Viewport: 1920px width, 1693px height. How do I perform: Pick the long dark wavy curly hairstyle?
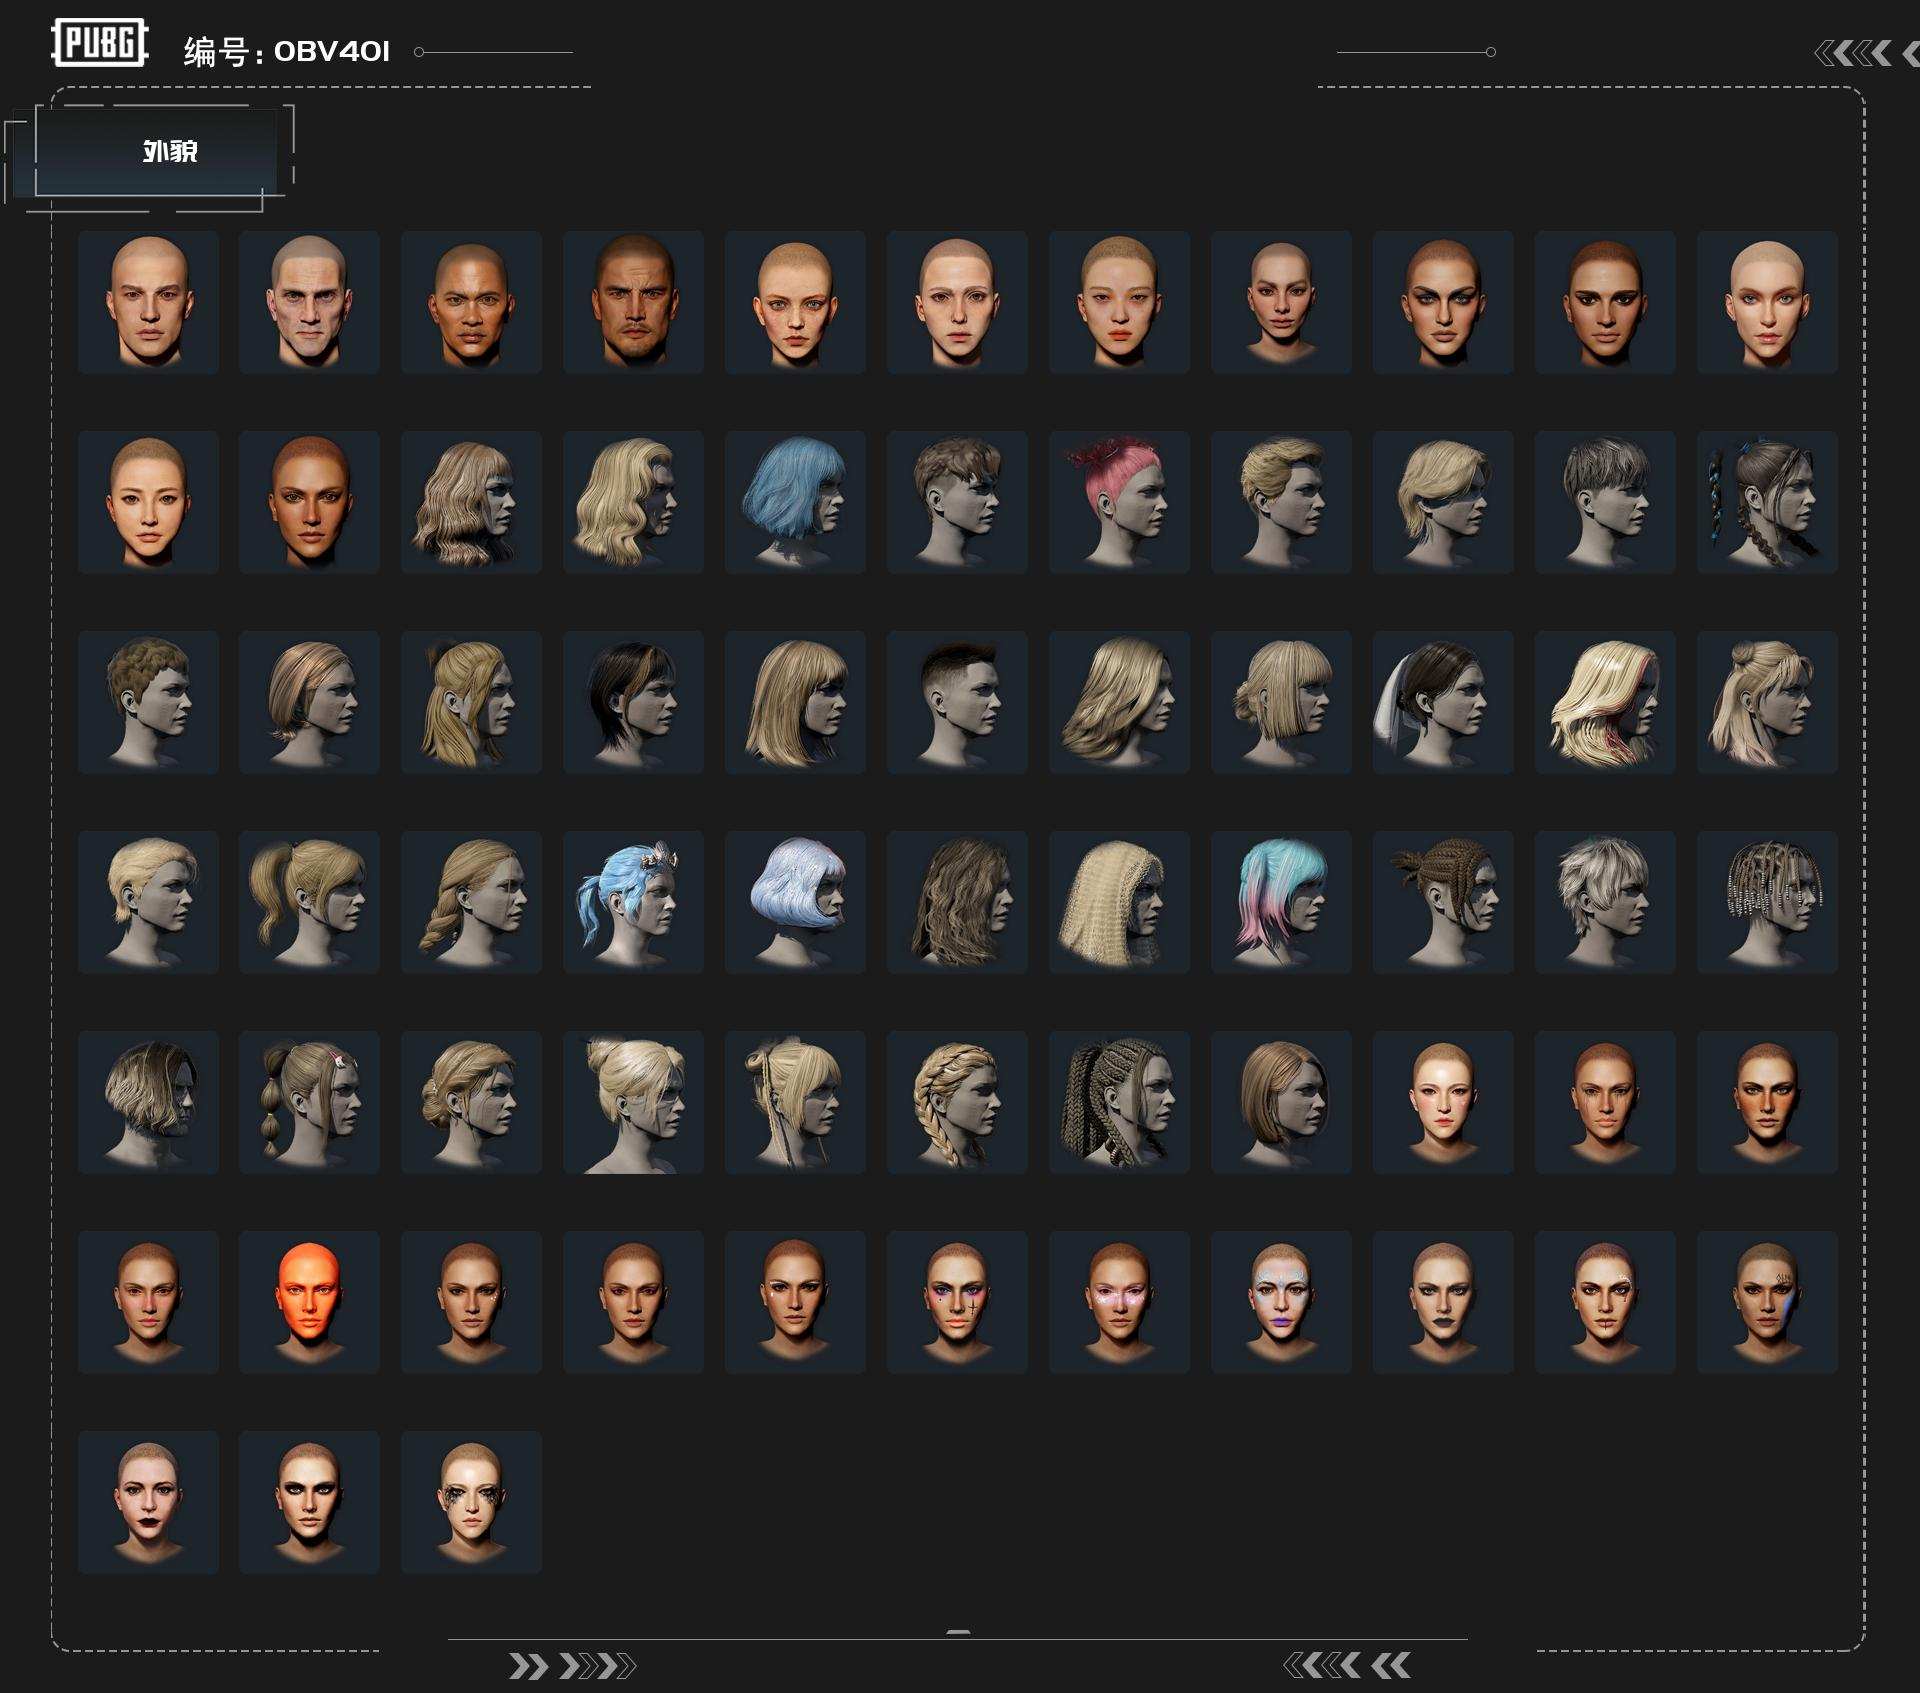(x=957, y=902)
